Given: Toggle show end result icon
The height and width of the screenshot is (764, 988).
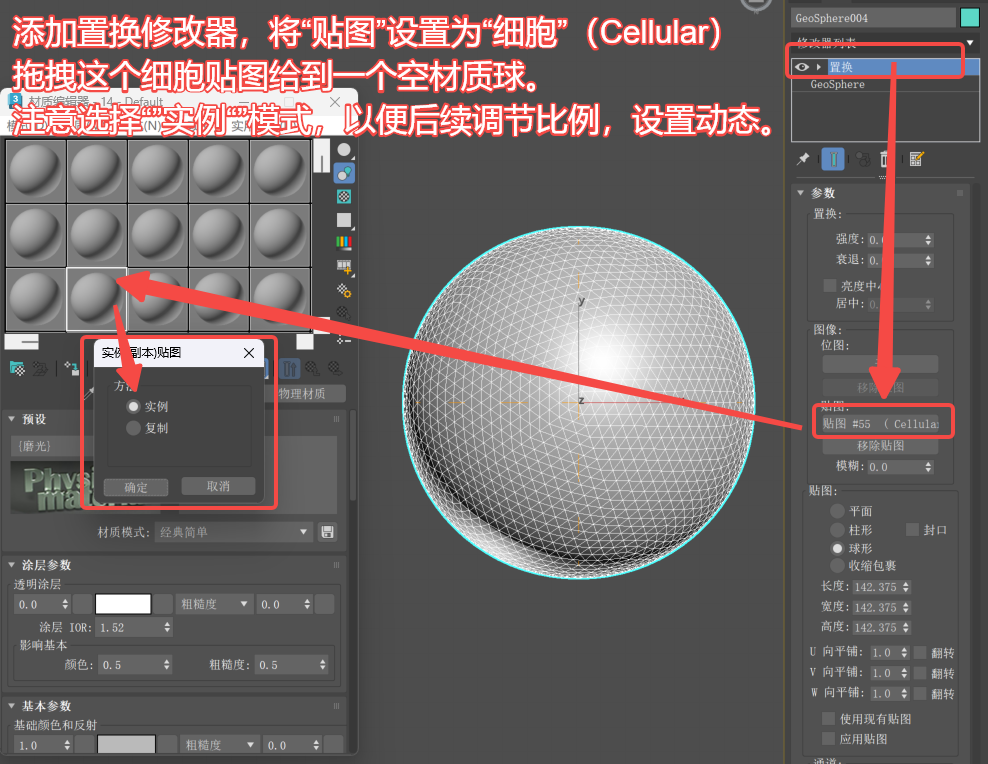Looking at the screenshot, I should coord(833,159).
